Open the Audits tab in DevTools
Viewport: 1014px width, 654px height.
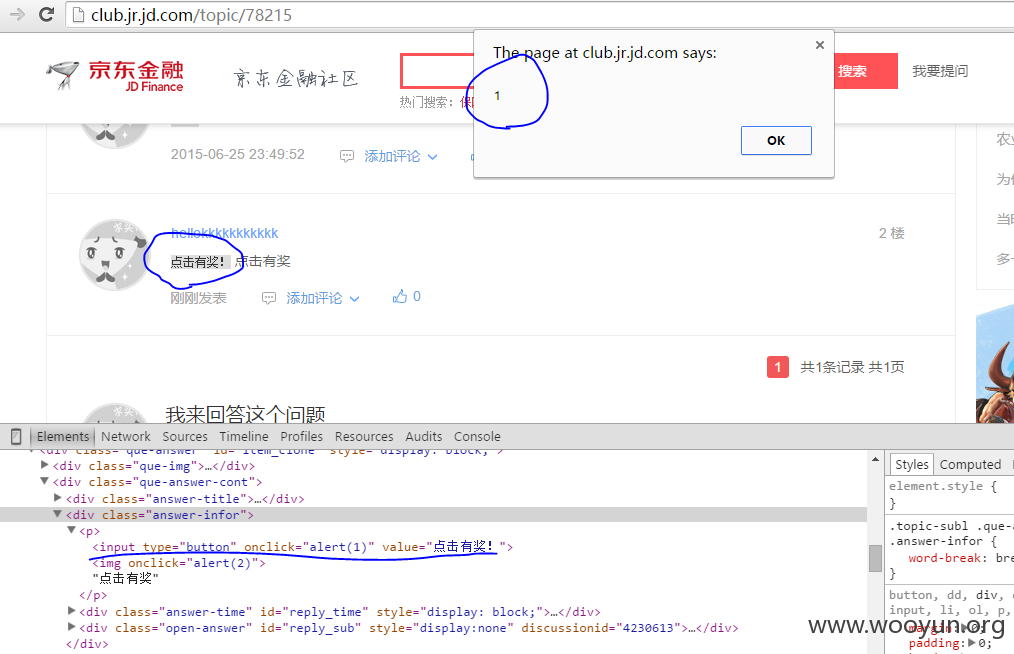click(424, 436)
